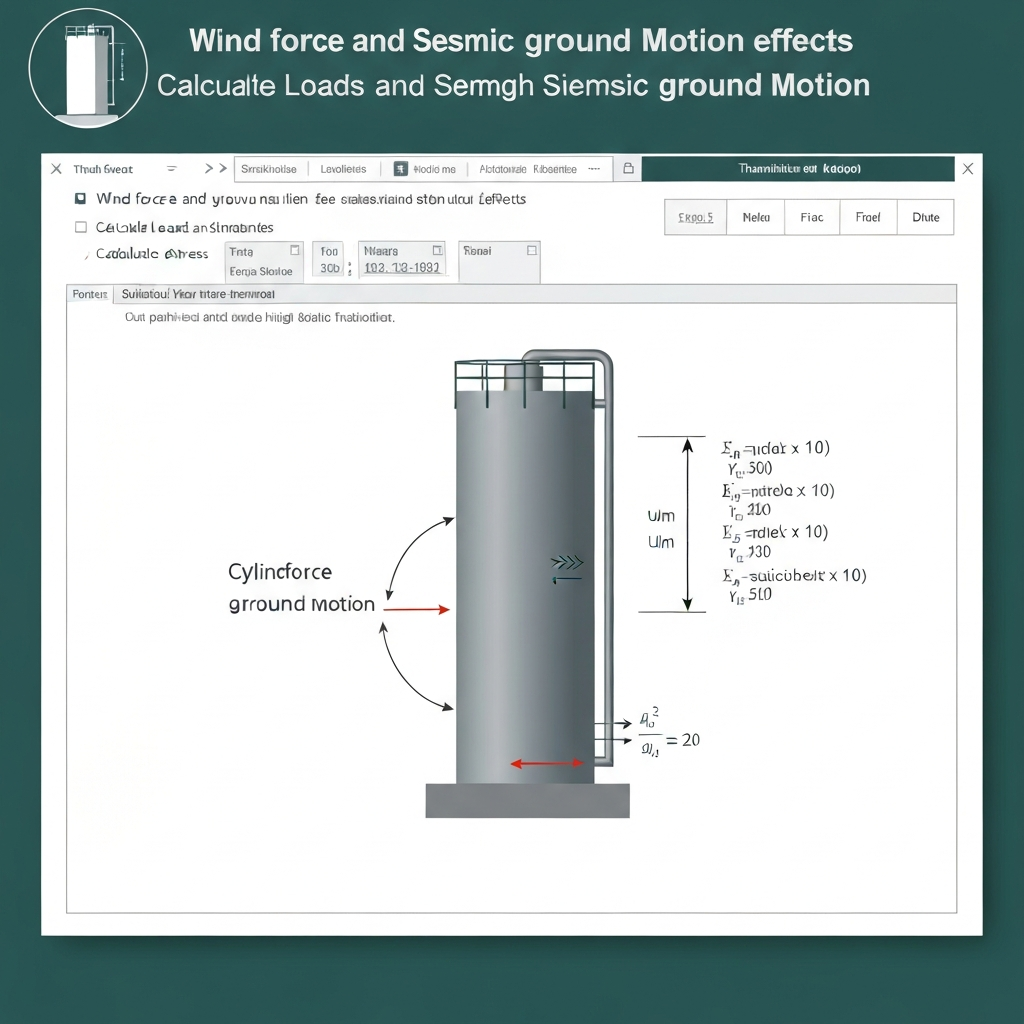1024x1024 pixels.
Task: Open the 'Rsnai' dropdown selector
Action: 532,248
